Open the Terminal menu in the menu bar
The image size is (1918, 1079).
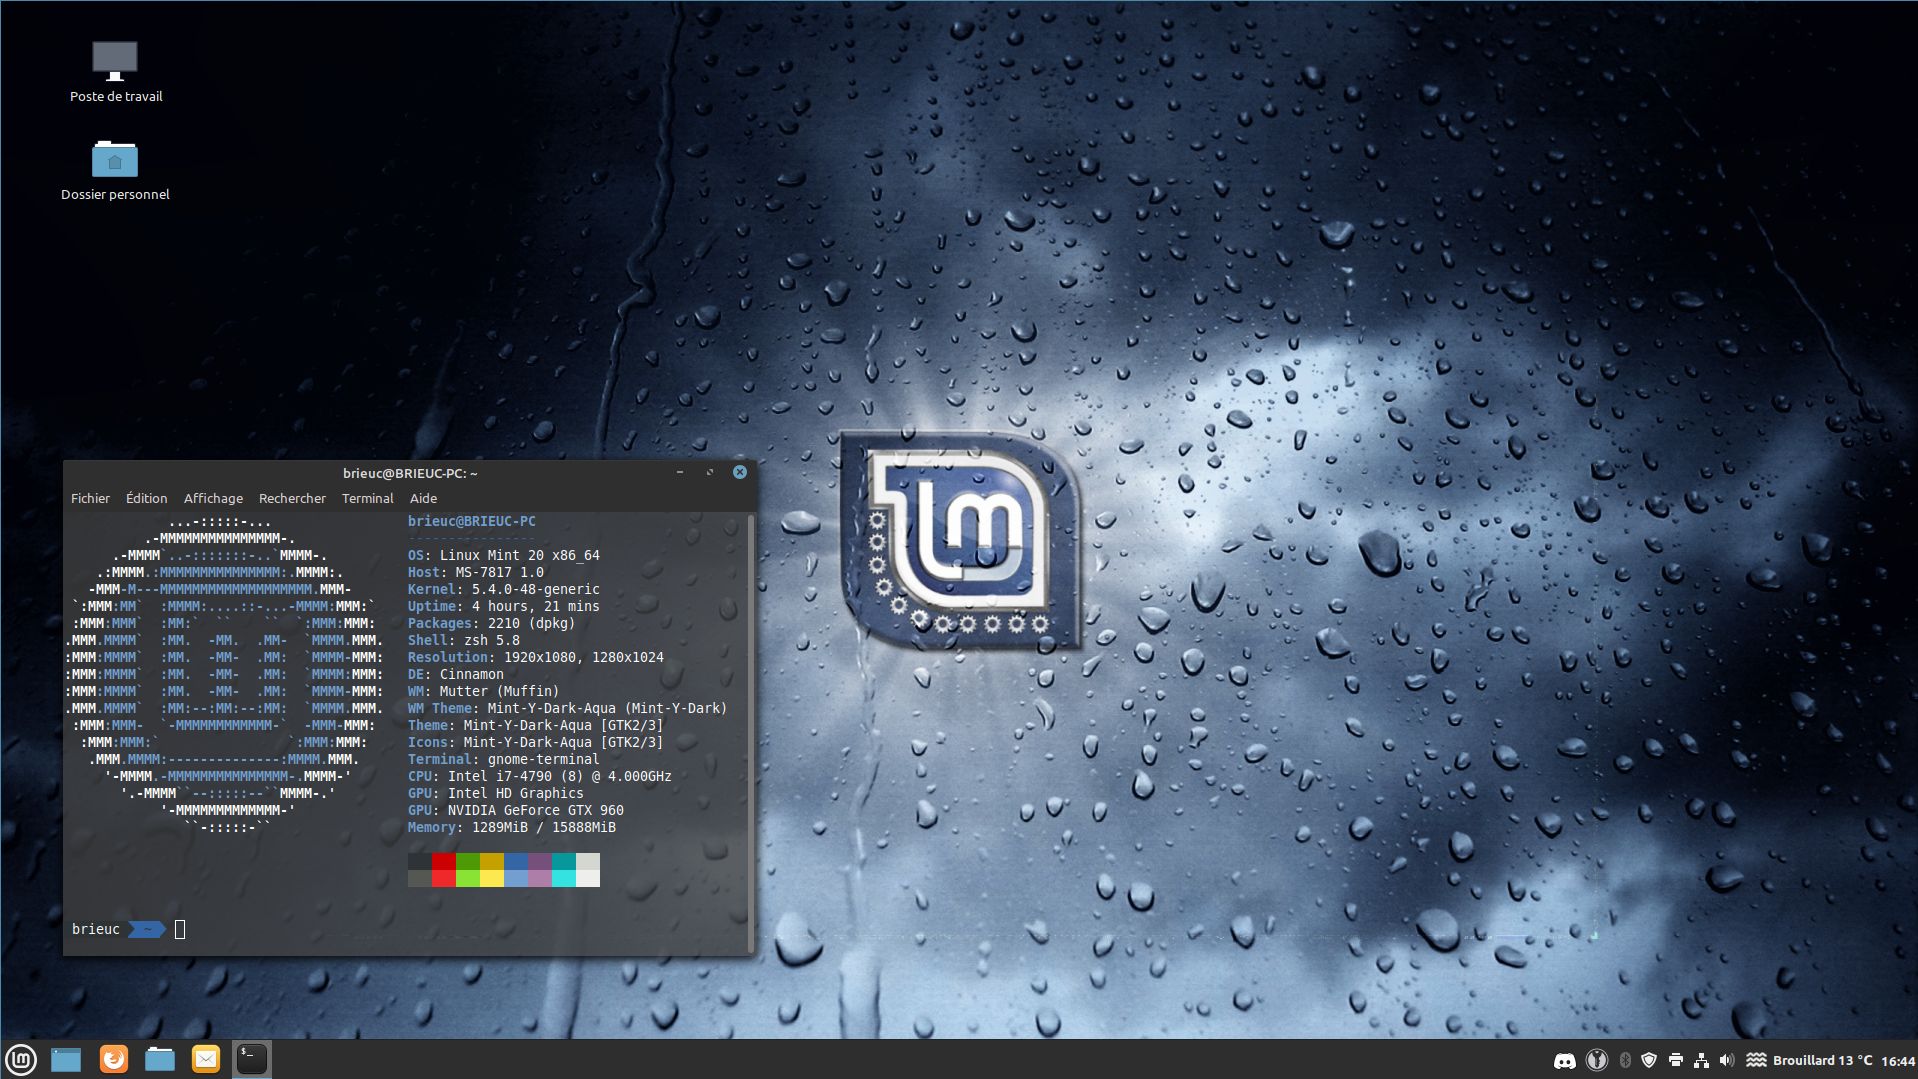pyautogui.click(x=367, y=498)
